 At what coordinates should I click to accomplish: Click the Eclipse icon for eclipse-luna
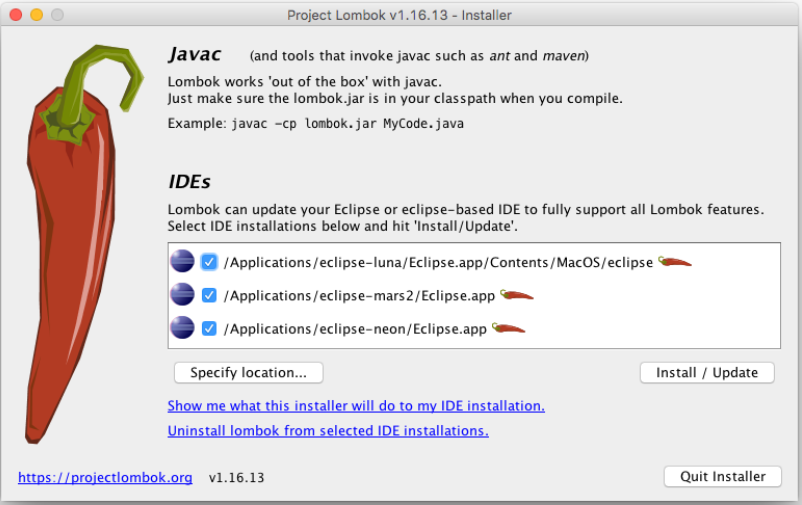(x=182, y=261)
